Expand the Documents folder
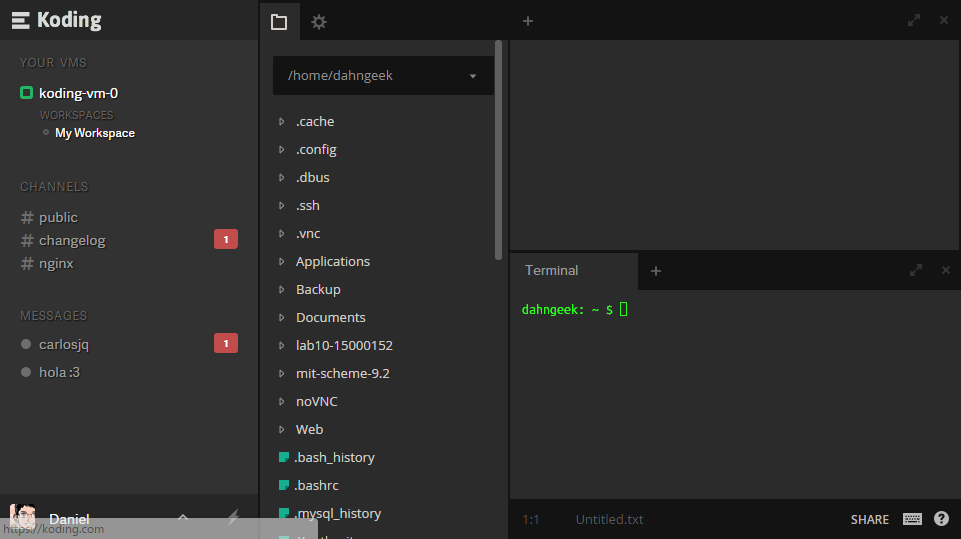This screenshot has height=539, width=961. (282, 318)
